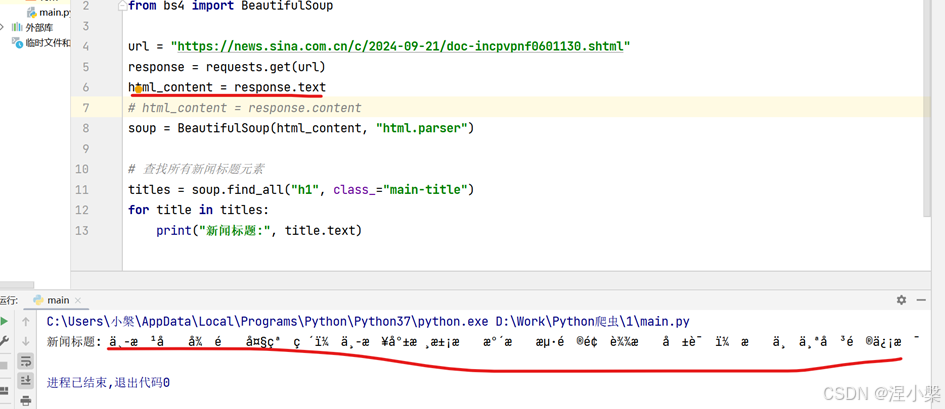The height and width of the screenshot is (409, 945).
Task: Click the 运行: panel label
Action: pyautogui.click(x=9, y=300)
